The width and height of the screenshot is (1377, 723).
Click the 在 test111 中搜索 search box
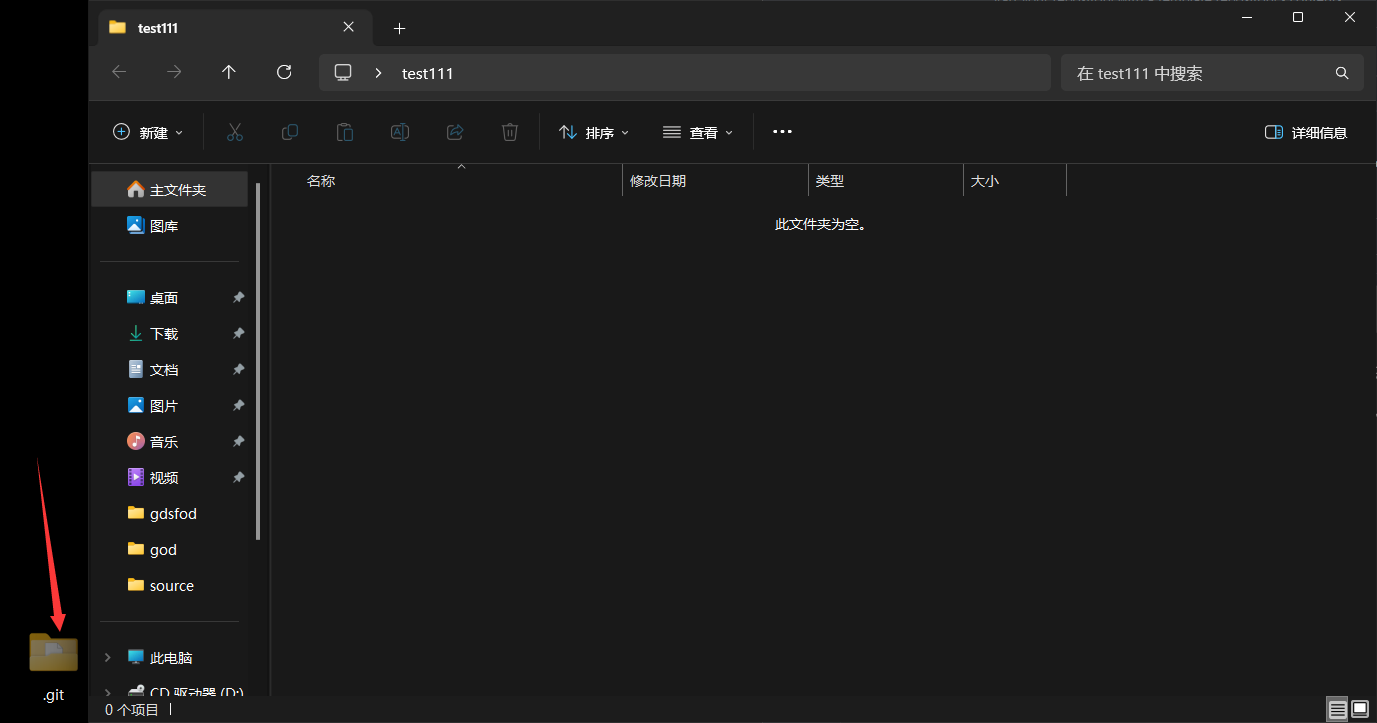click(1200, 73)
